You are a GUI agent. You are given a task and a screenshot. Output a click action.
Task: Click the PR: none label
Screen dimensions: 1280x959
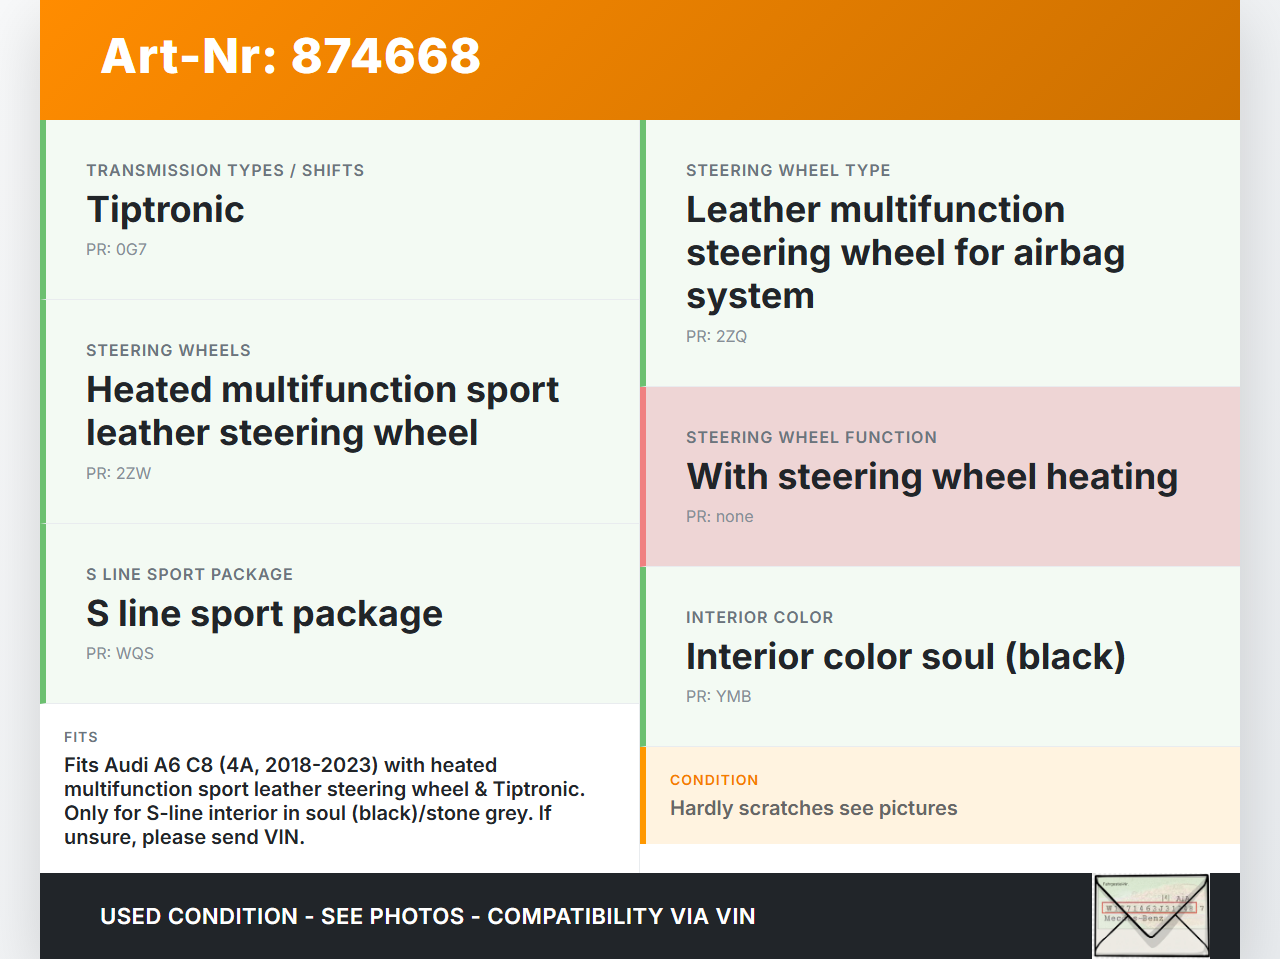[x=719, y=517]
